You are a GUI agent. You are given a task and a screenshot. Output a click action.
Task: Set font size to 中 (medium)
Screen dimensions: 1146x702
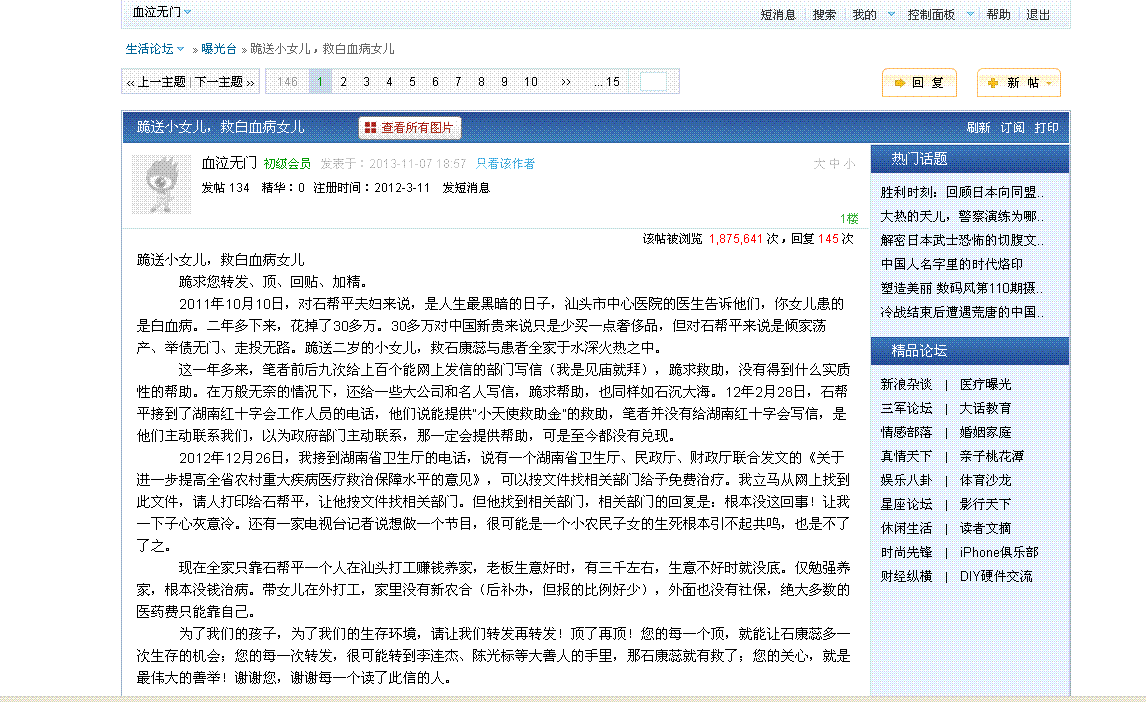[x=834, y=164]
